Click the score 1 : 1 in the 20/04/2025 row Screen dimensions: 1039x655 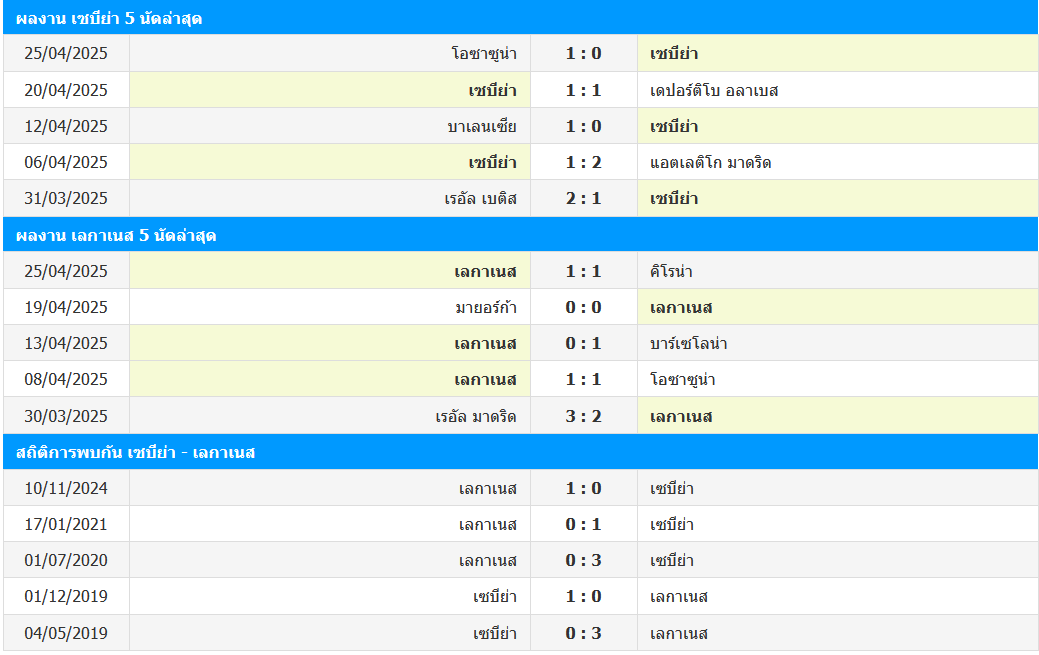[x=584, y=90]
